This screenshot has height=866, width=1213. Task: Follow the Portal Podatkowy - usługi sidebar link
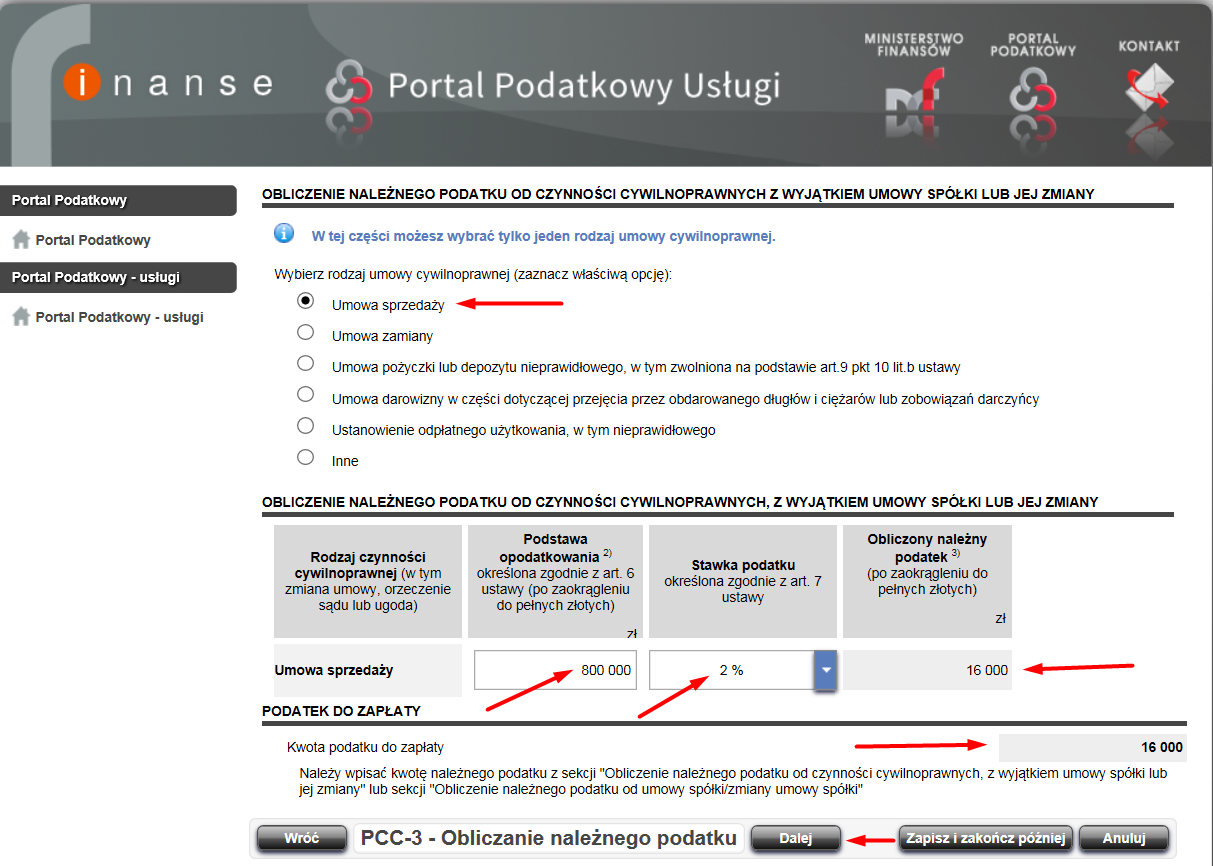click(119, 317)
